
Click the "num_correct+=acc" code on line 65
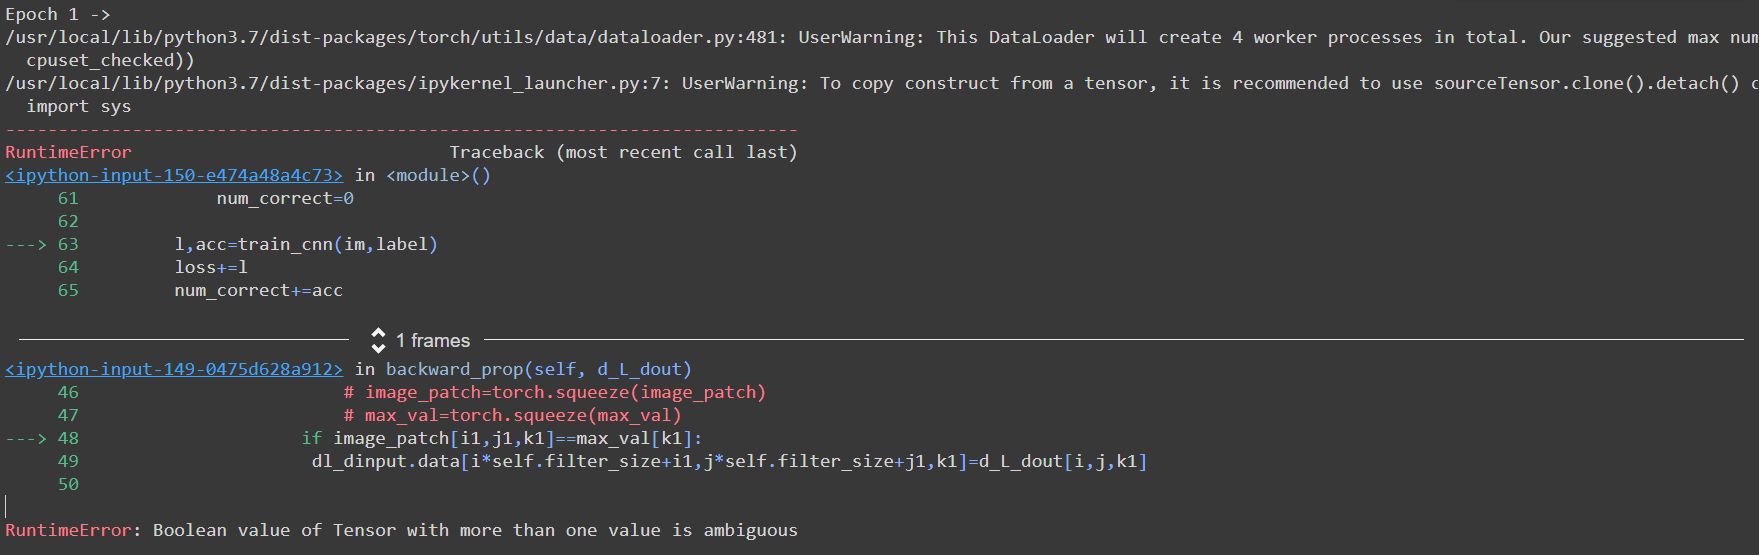click(258, 290)
